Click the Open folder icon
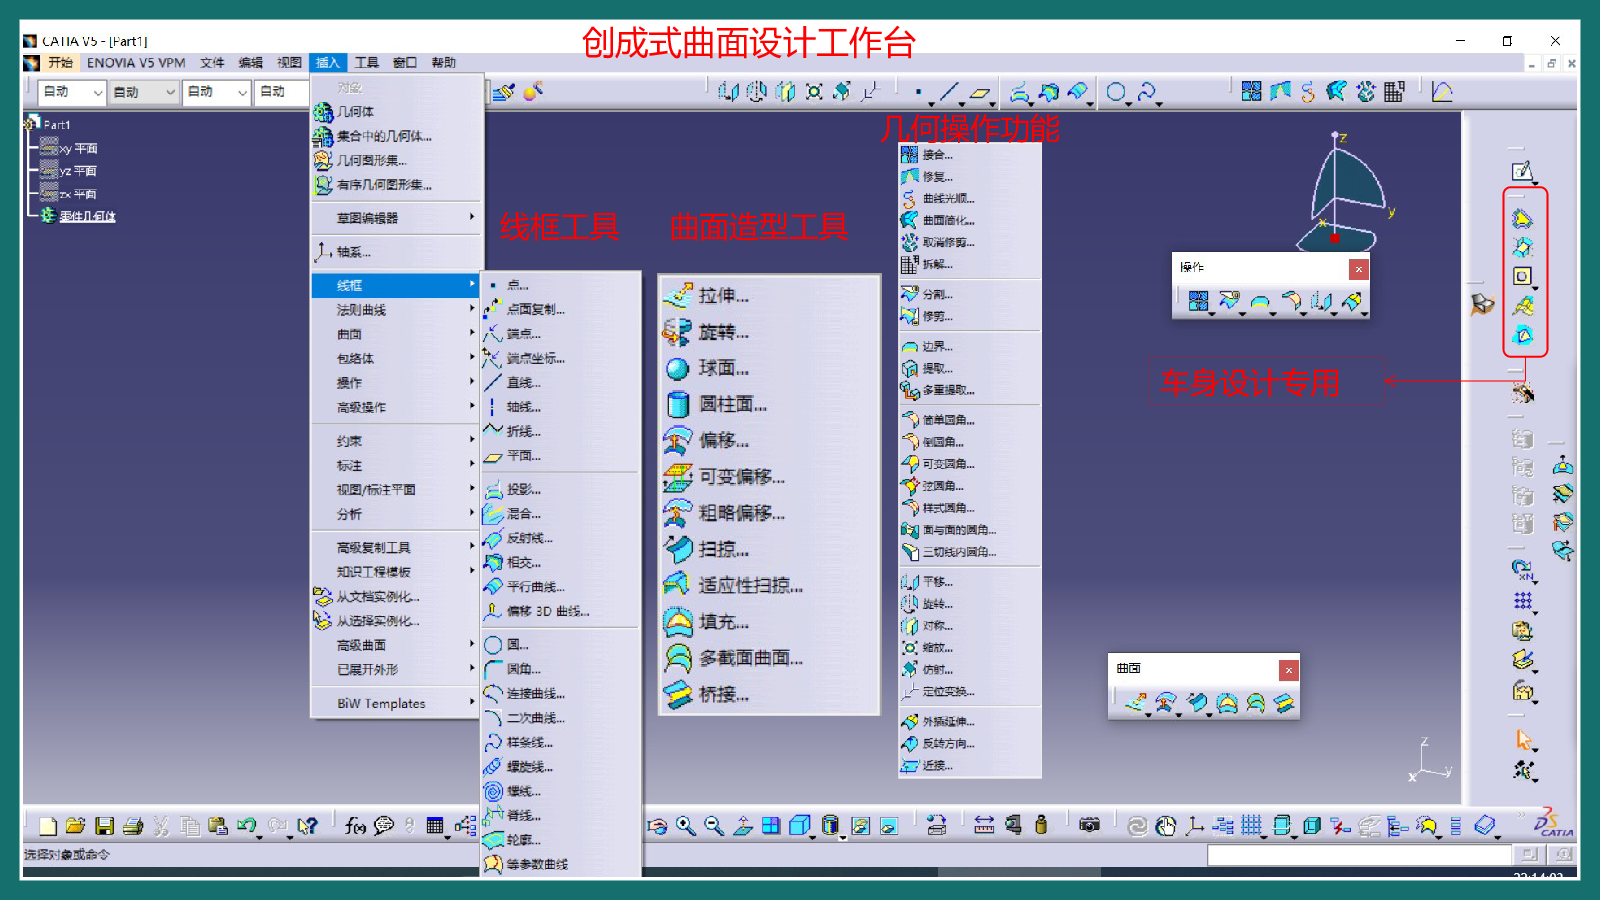Viewport: 1600px width, 900px height. coord(75,826)
